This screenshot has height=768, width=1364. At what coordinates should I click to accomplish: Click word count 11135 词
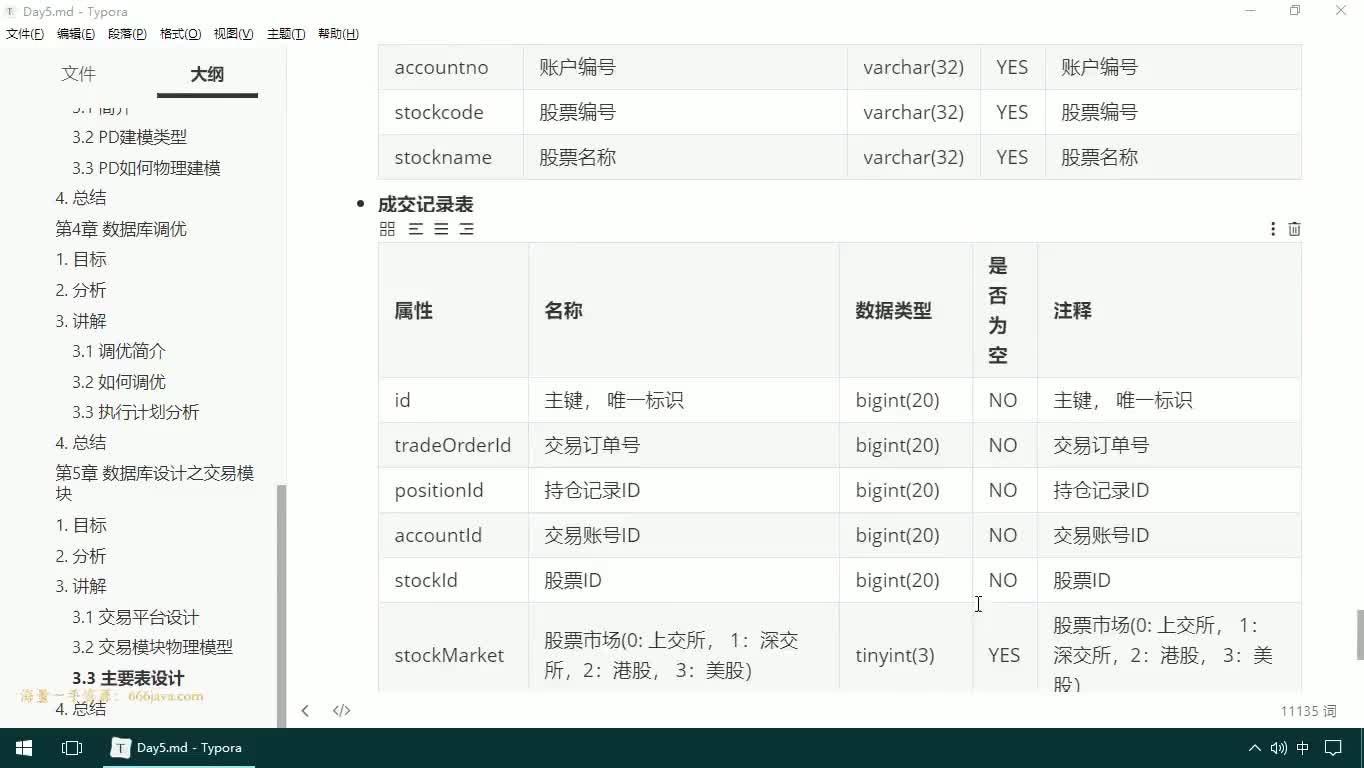pyautogui.click(x=1308, y=711)
